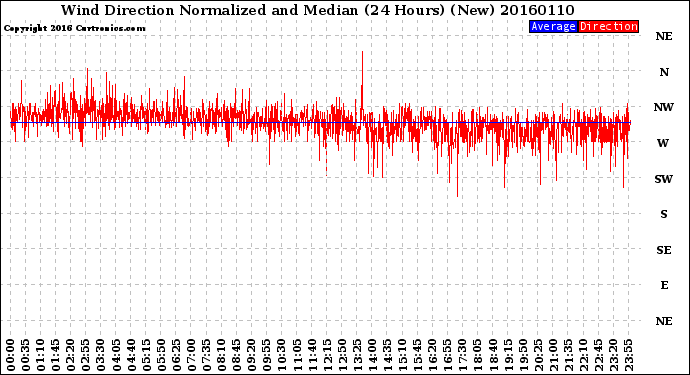Click the 04:40 time axis label
This screenshot has width=690, height=375.
point(131,355)
